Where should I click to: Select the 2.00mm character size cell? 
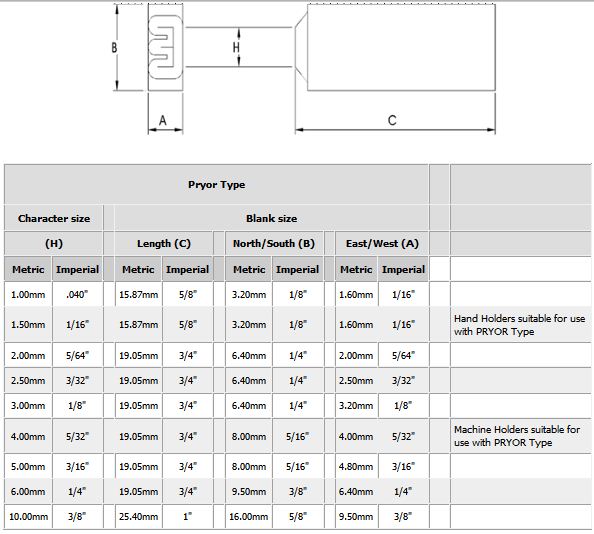[x=28, y=356]
